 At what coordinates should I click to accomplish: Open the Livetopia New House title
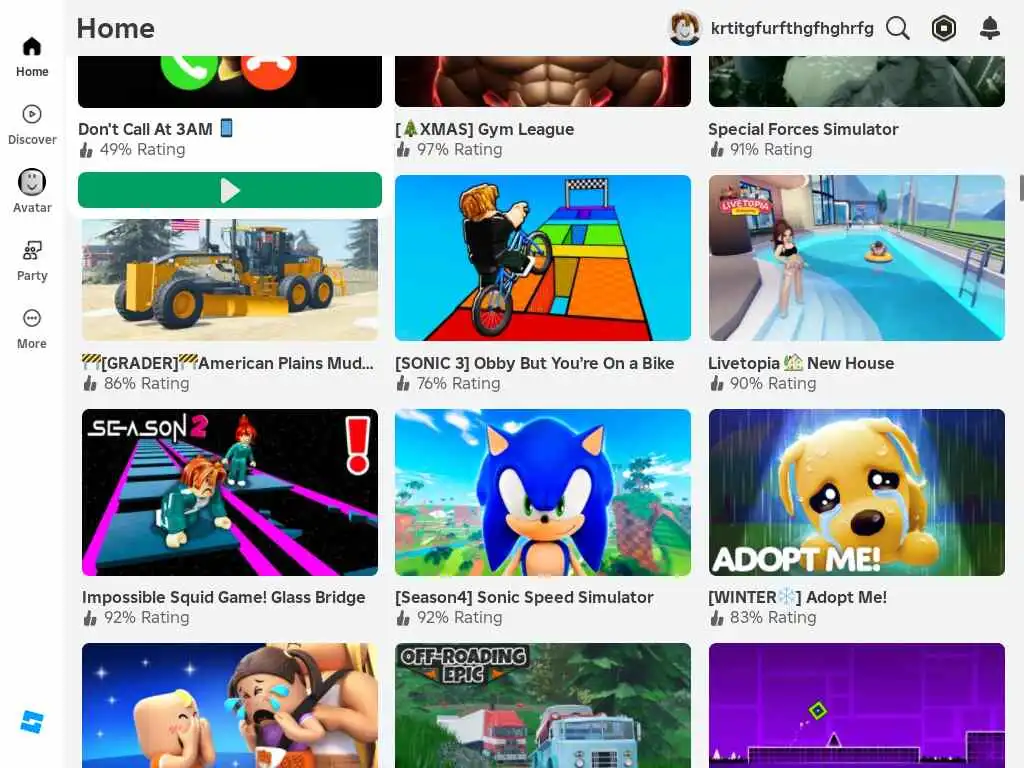tap(801, 363)
